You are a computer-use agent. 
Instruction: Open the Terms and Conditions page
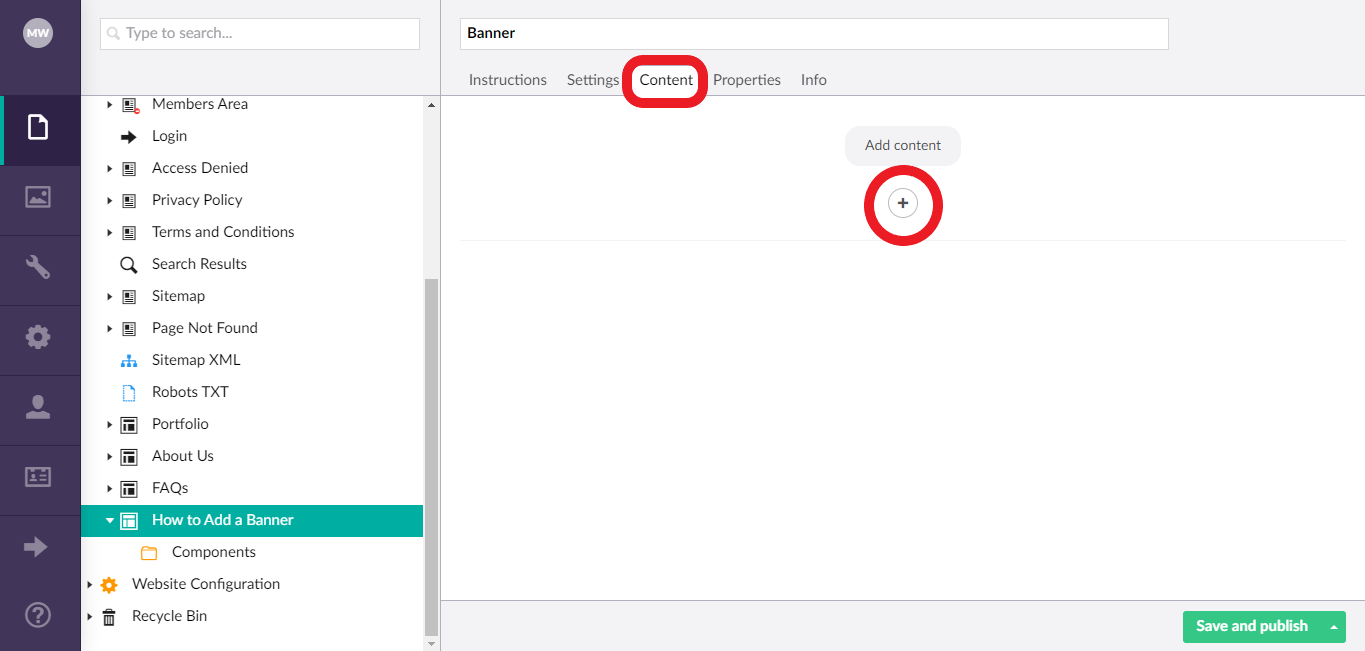(223, 232)
